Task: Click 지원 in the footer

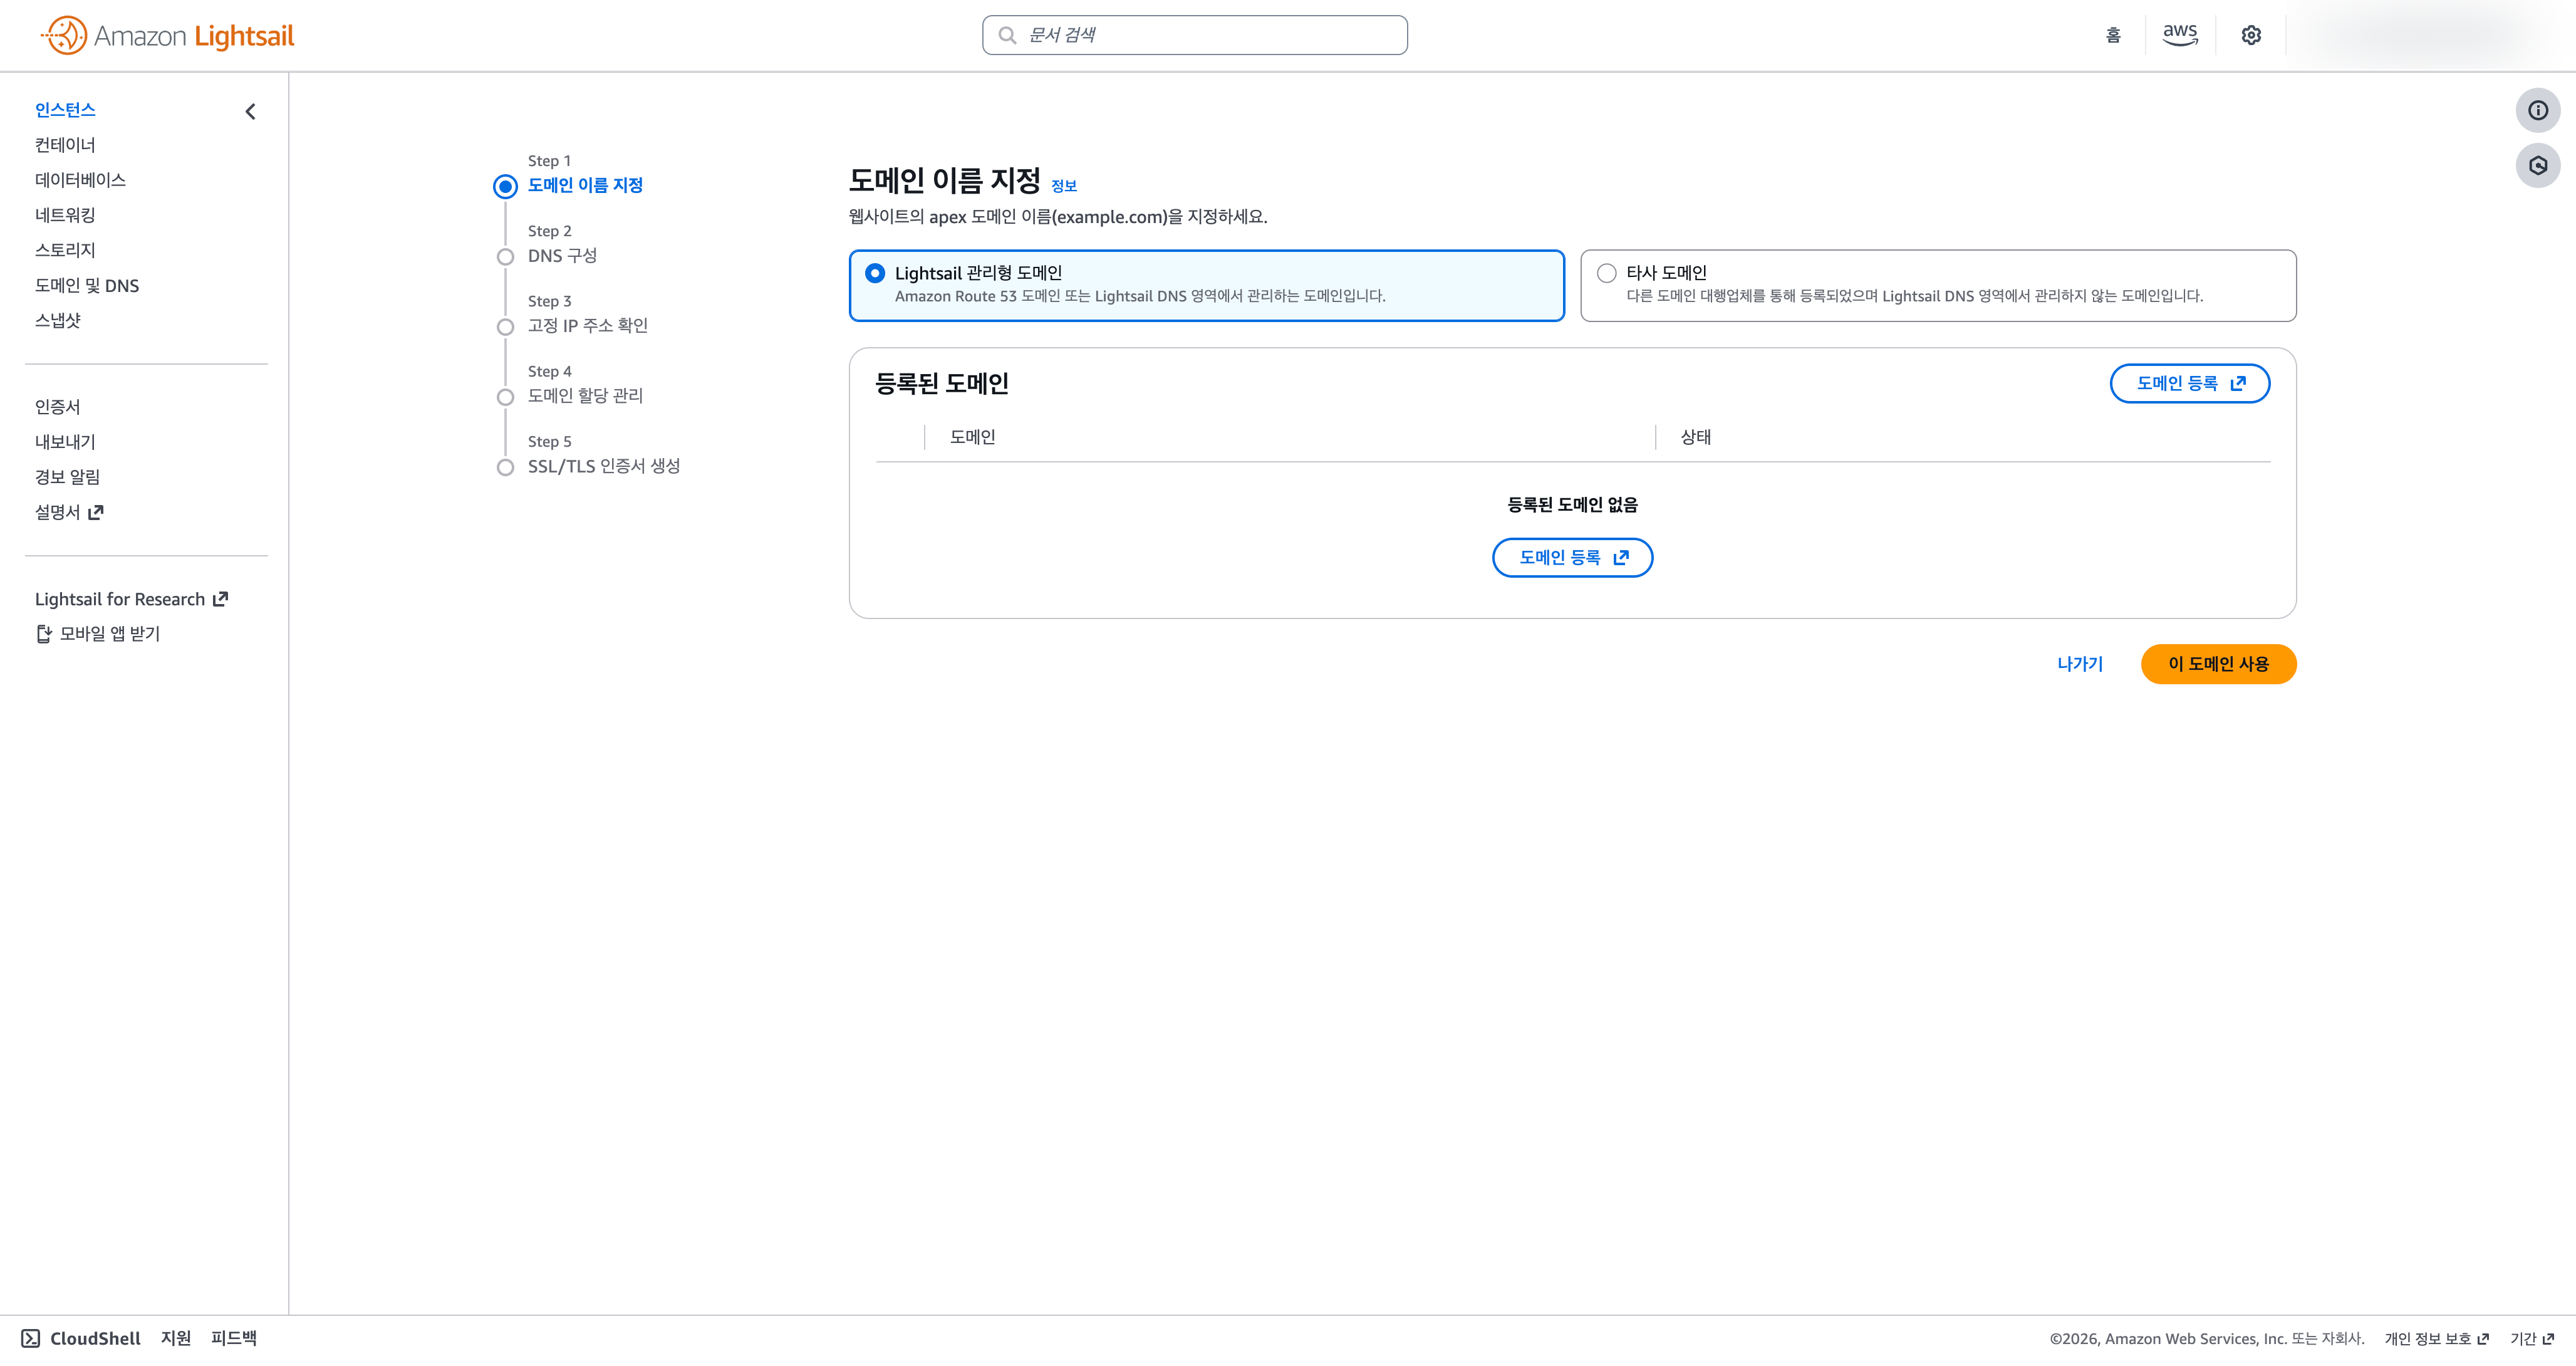Action: pyautogui.click(x=176, y=1338)
